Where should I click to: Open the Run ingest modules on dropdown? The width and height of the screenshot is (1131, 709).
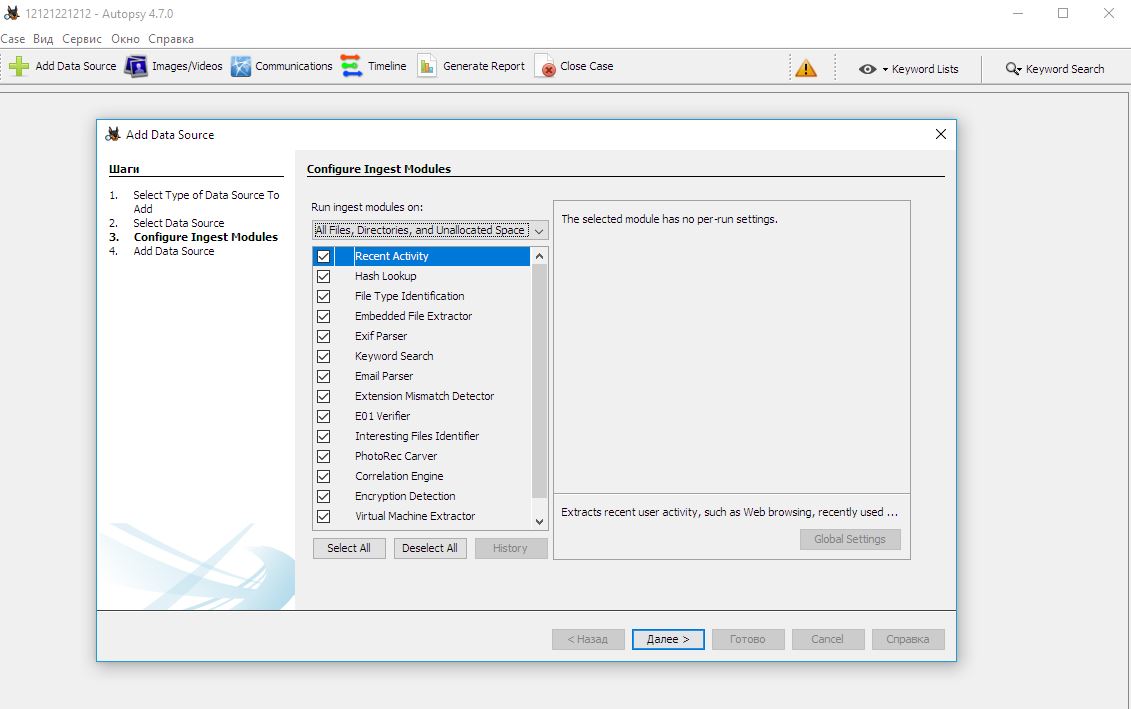pyautogui.click(x=430, y=230)
